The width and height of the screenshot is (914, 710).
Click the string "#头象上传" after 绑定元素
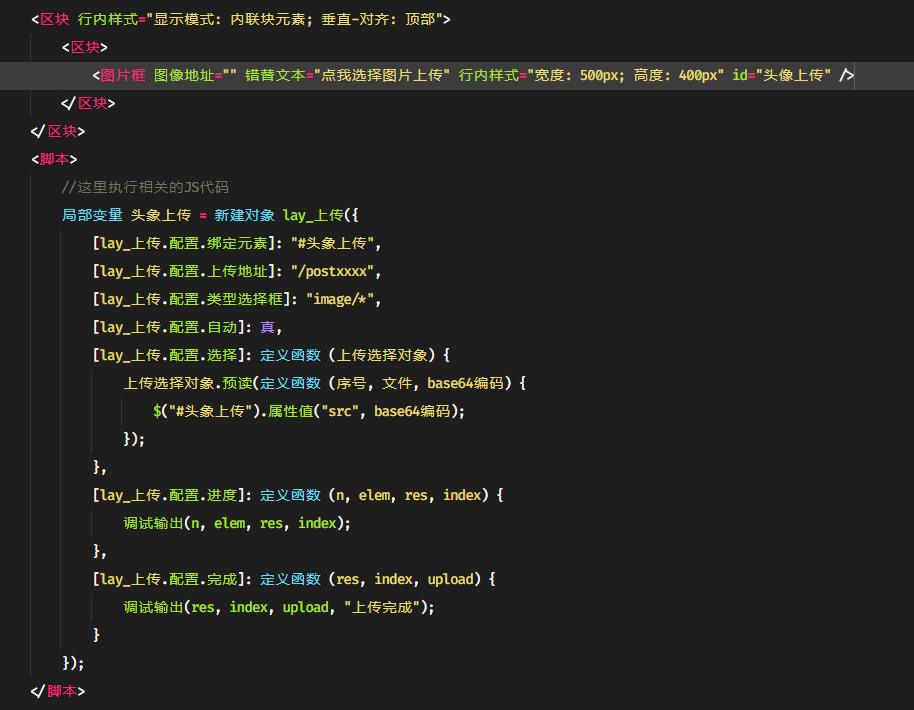[x=332, y=244]
